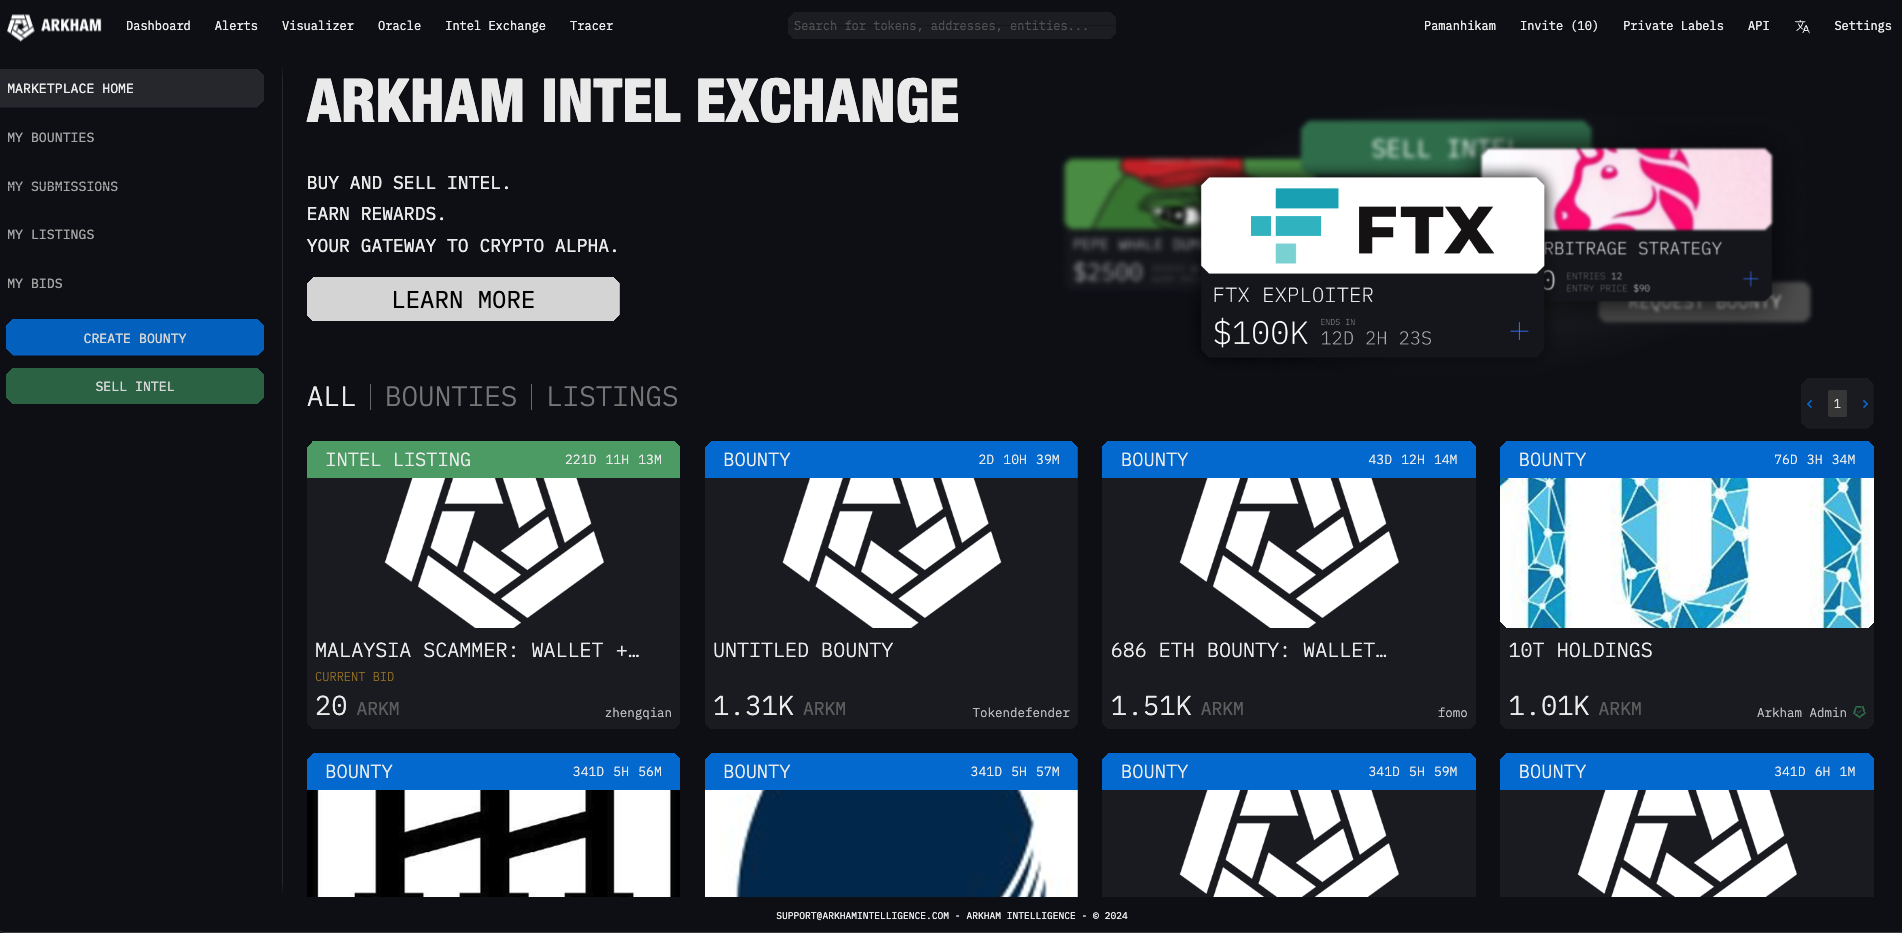The height and width of the screenshot is (933, 1902).
Task: Click the plus icon on FTX Exploiter card
Action: 1519,331
